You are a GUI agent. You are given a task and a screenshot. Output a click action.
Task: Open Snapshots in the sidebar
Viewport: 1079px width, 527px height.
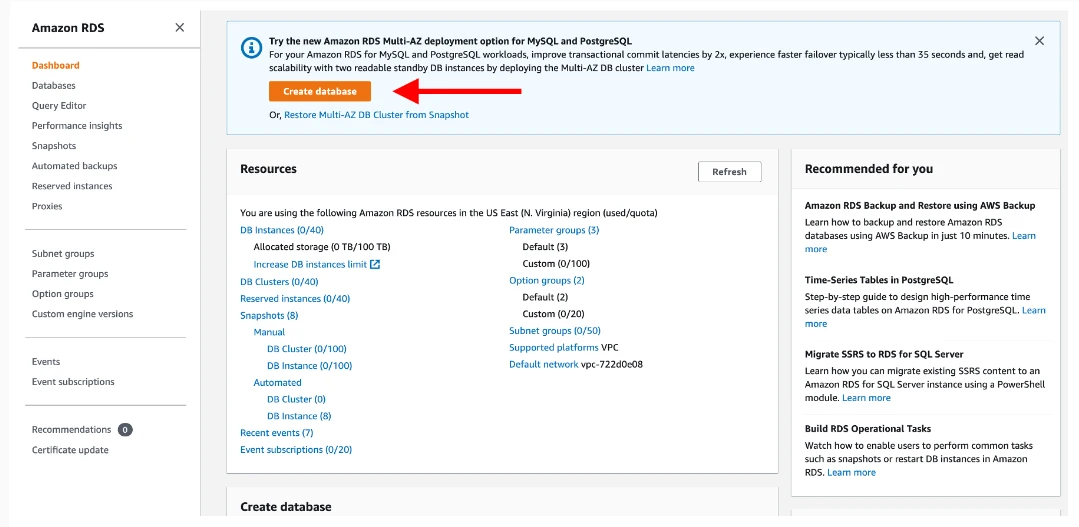click(54, 146)
